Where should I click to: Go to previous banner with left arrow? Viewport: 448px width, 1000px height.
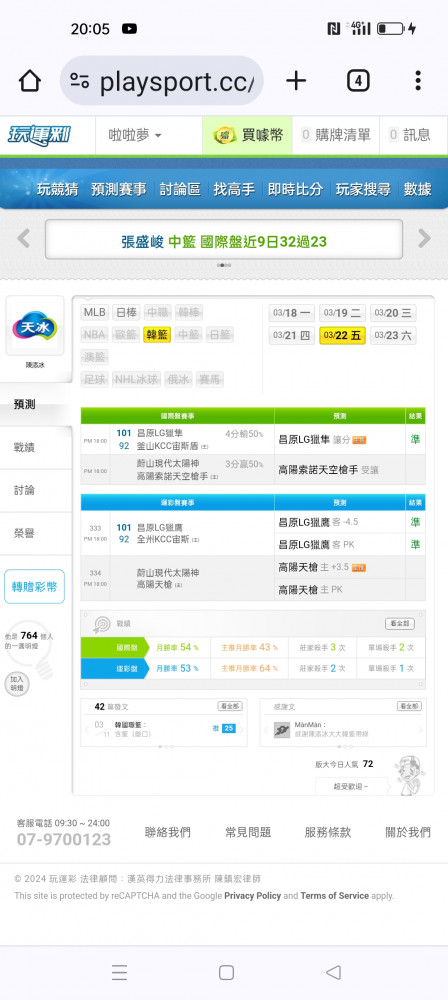coord(24,239)
